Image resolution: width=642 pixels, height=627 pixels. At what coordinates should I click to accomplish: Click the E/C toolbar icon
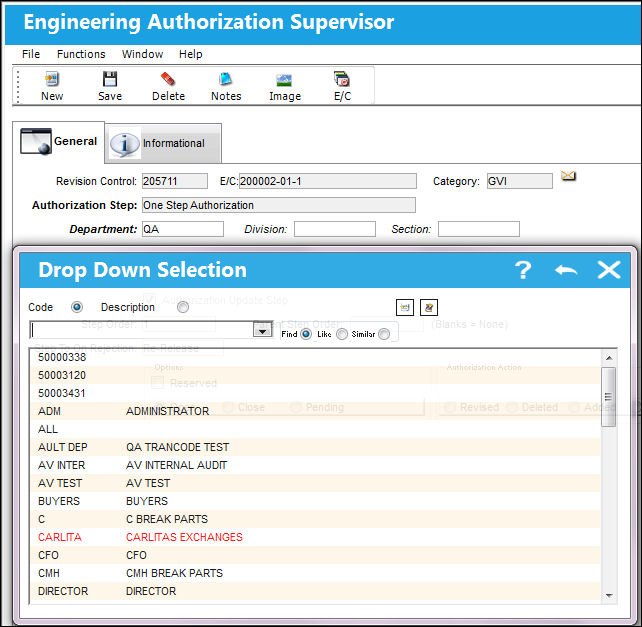point(342,79)
